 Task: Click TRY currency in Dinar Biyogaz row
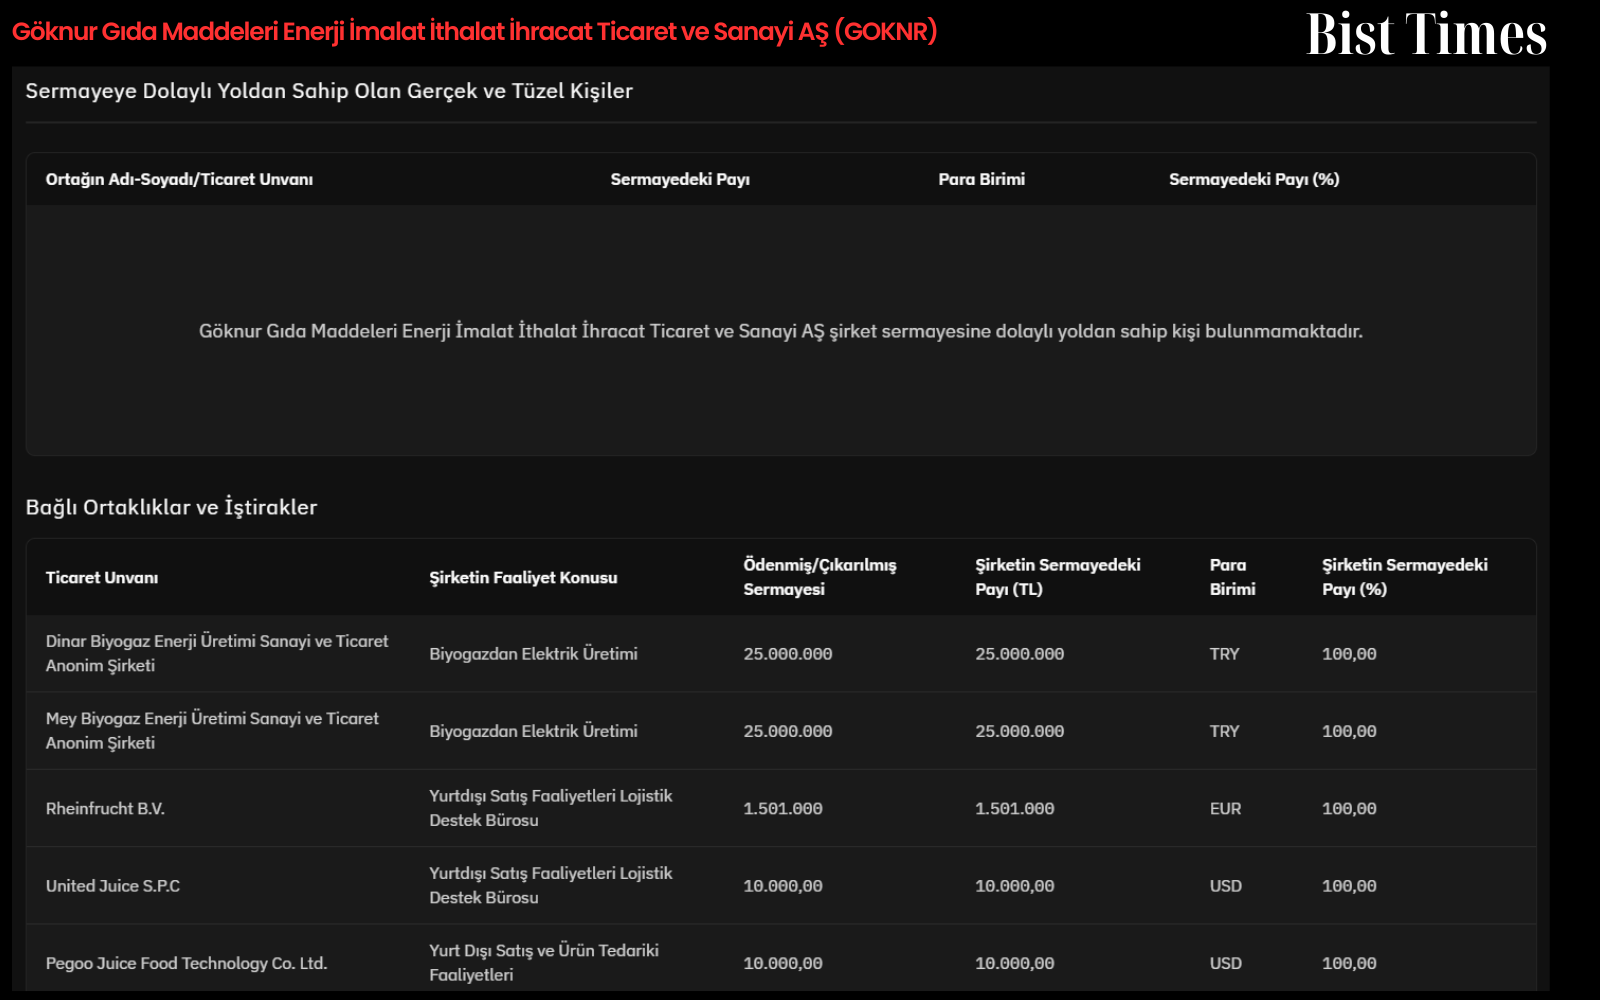pyautogui.click(x=1224, y=654)
